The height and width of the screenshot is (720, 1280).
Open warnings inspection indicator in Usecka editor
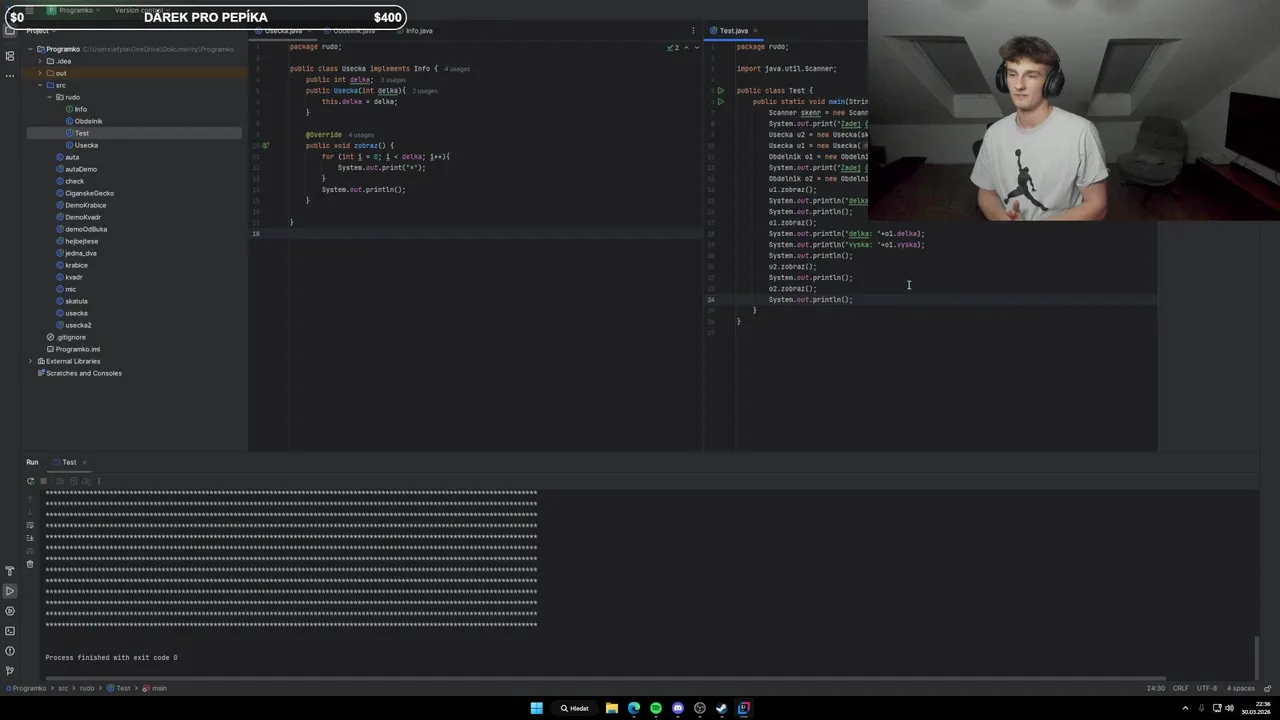tap(673, 47)
